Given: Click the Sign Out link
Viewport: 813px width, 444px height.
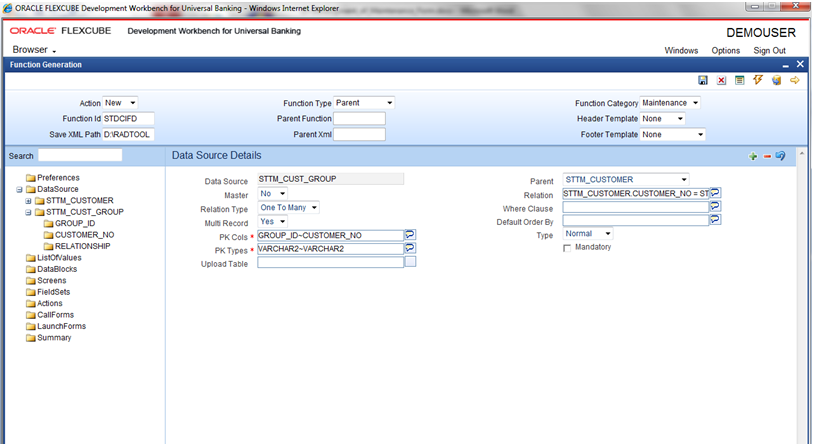Looking at the screenshot, I should coord(769,50).
